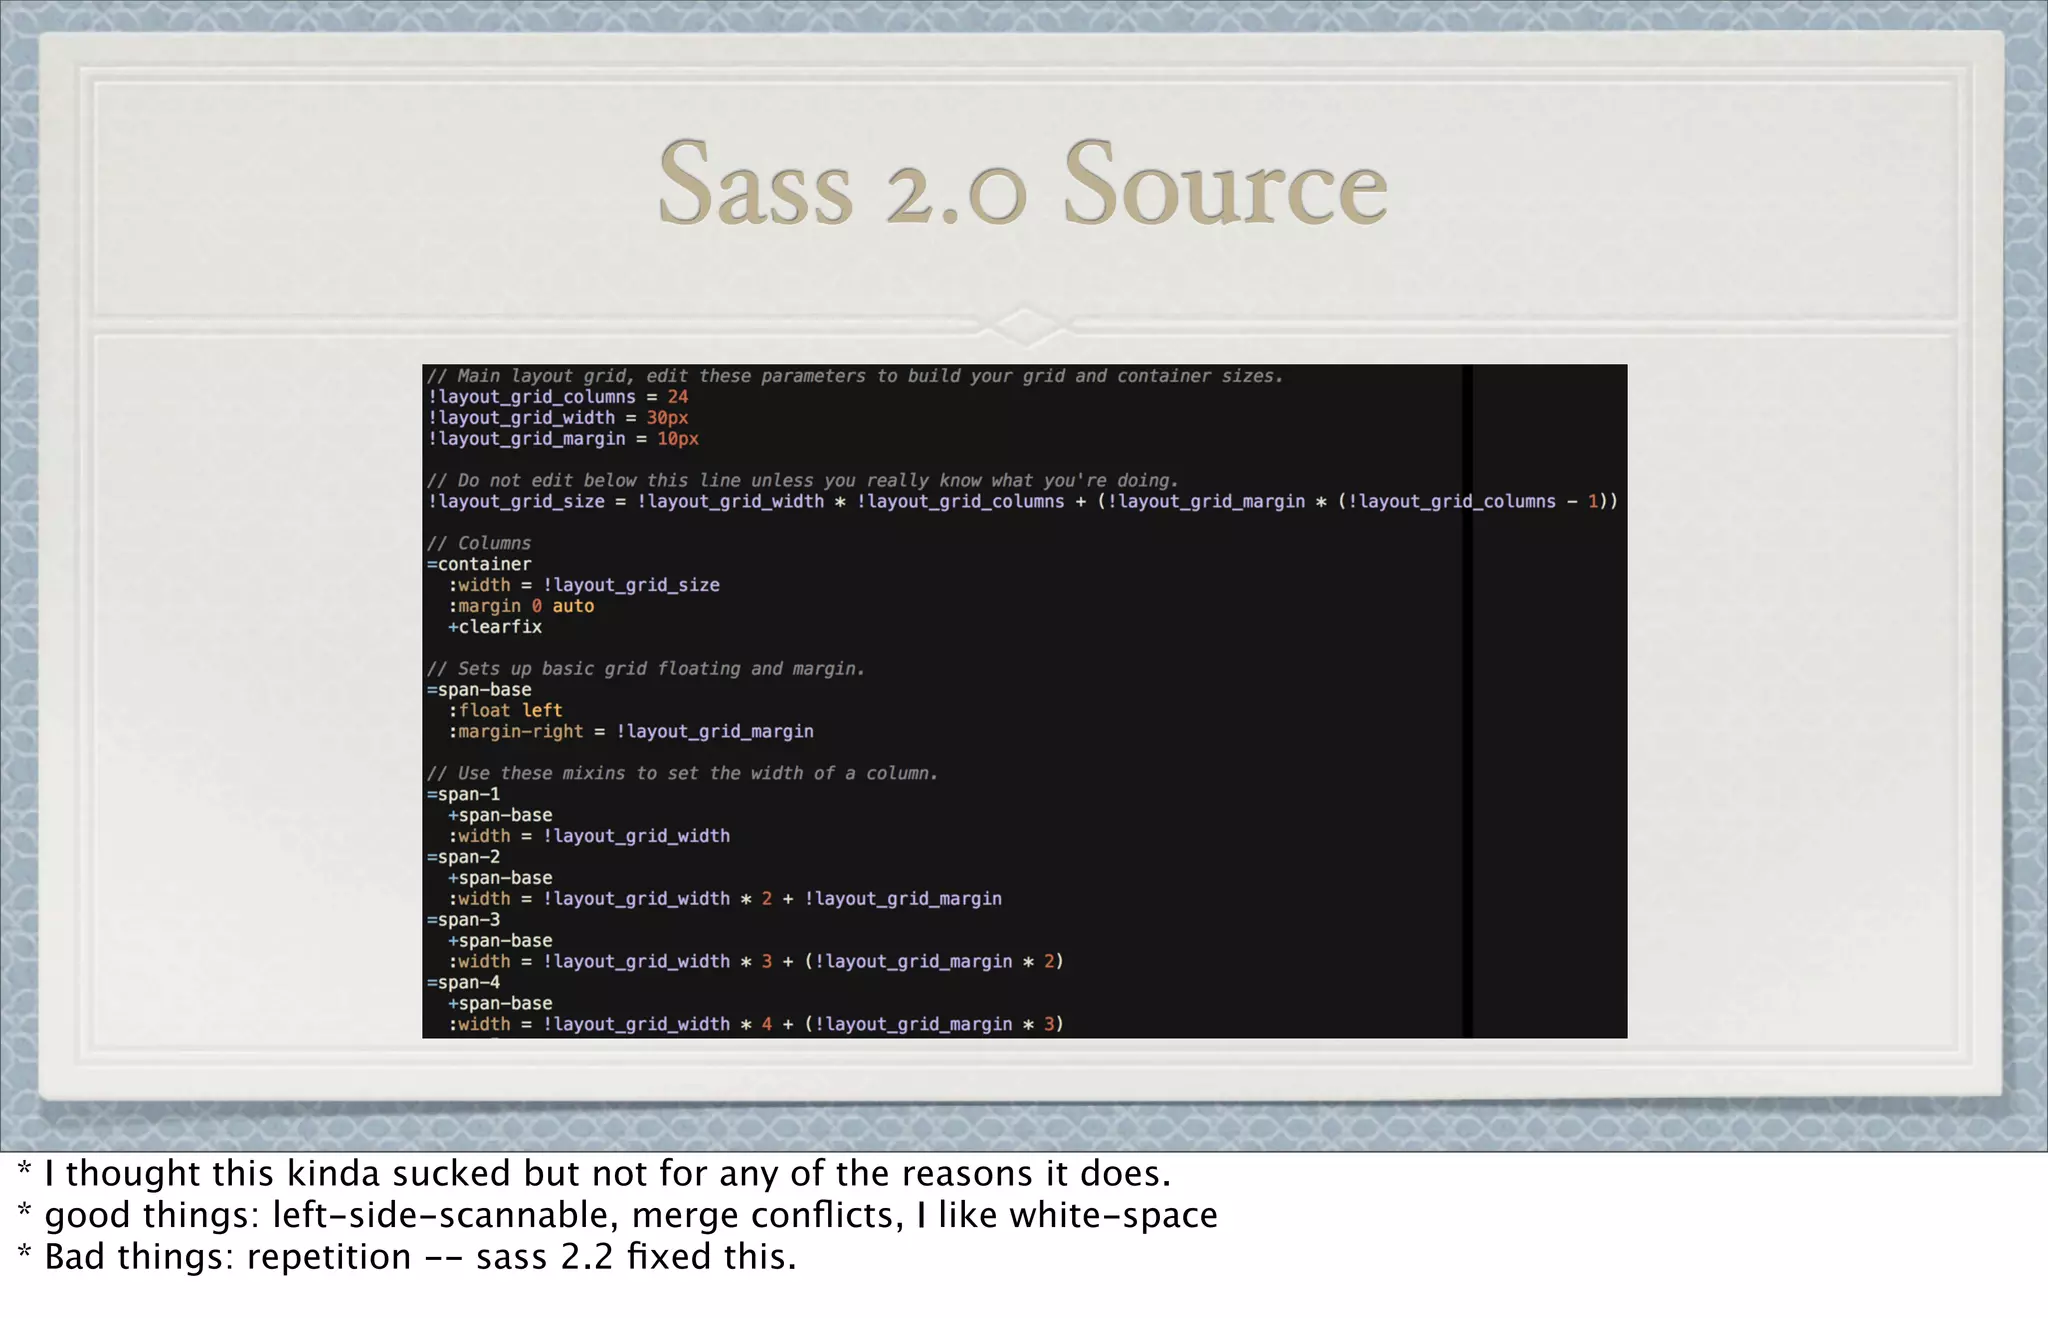The width and height of the screenshot is (2048, 1318).
Task: Click the "// Do not edit below this line" comment
Action: [x=803, y=480]
